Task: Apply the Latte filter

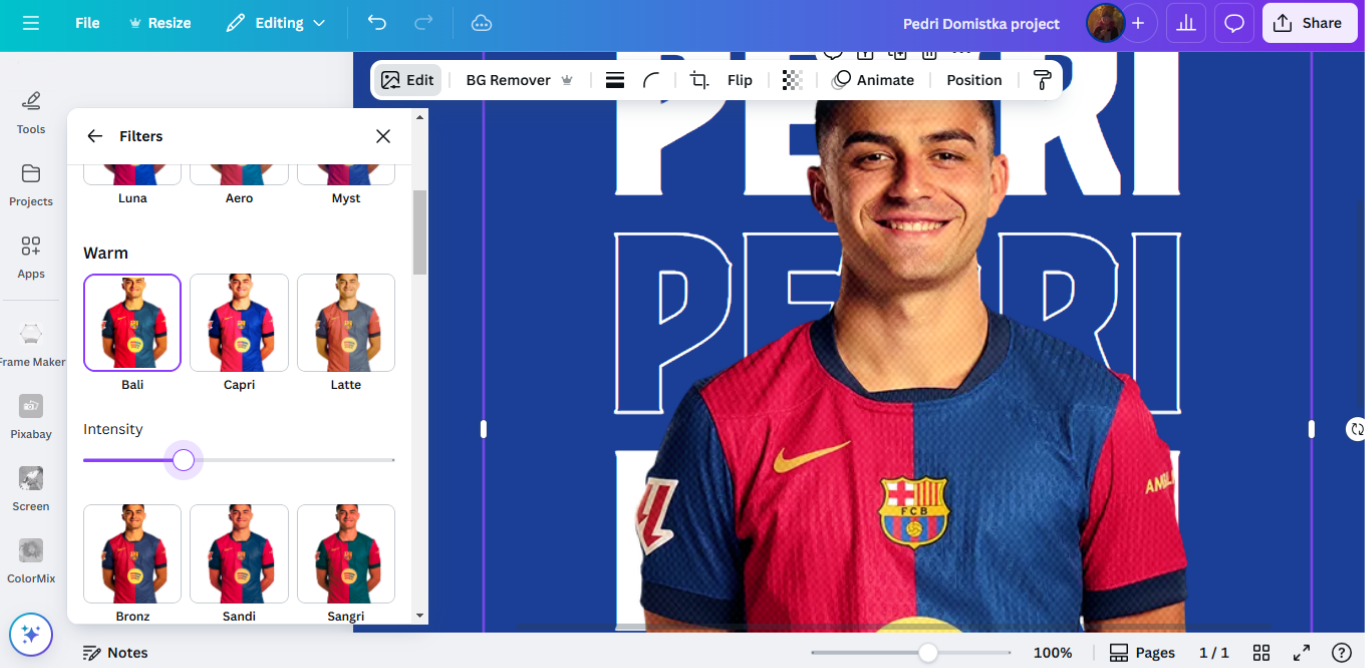Action: click(346, 322)
